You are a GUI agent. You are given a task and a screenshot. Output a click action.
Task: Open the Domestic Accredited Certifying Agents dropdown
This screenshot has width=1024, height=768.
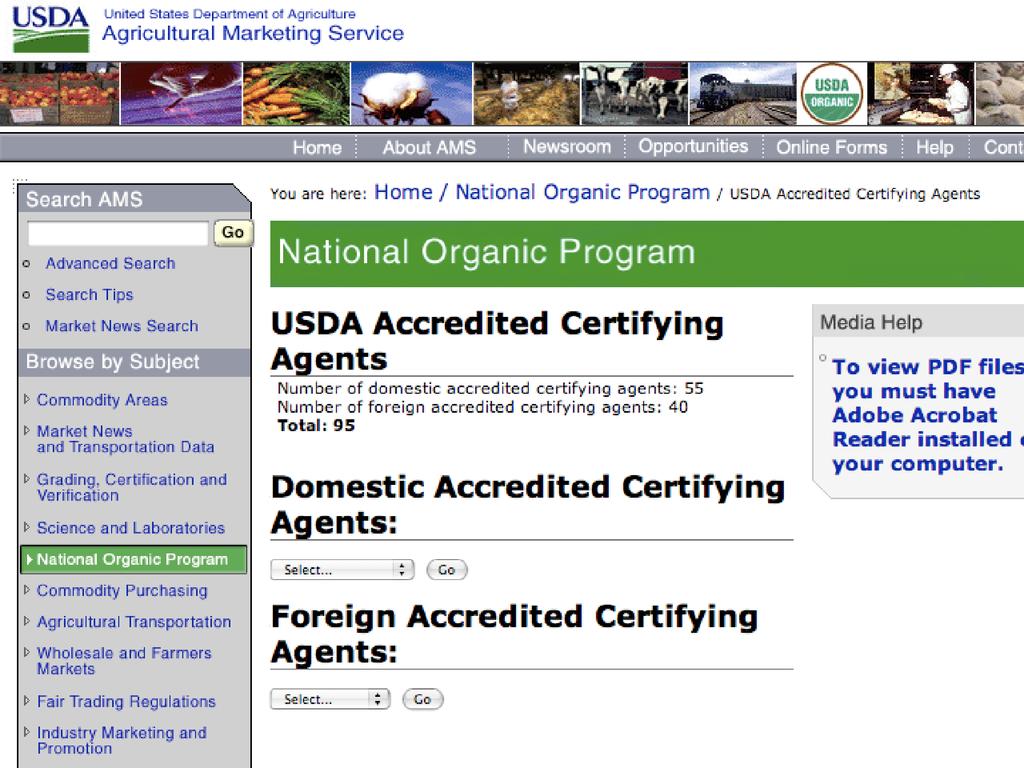point(342,570)
